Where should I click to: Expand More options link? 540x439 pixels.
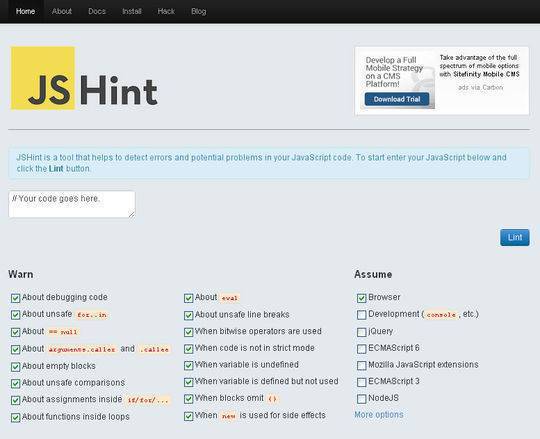(378, 415)
